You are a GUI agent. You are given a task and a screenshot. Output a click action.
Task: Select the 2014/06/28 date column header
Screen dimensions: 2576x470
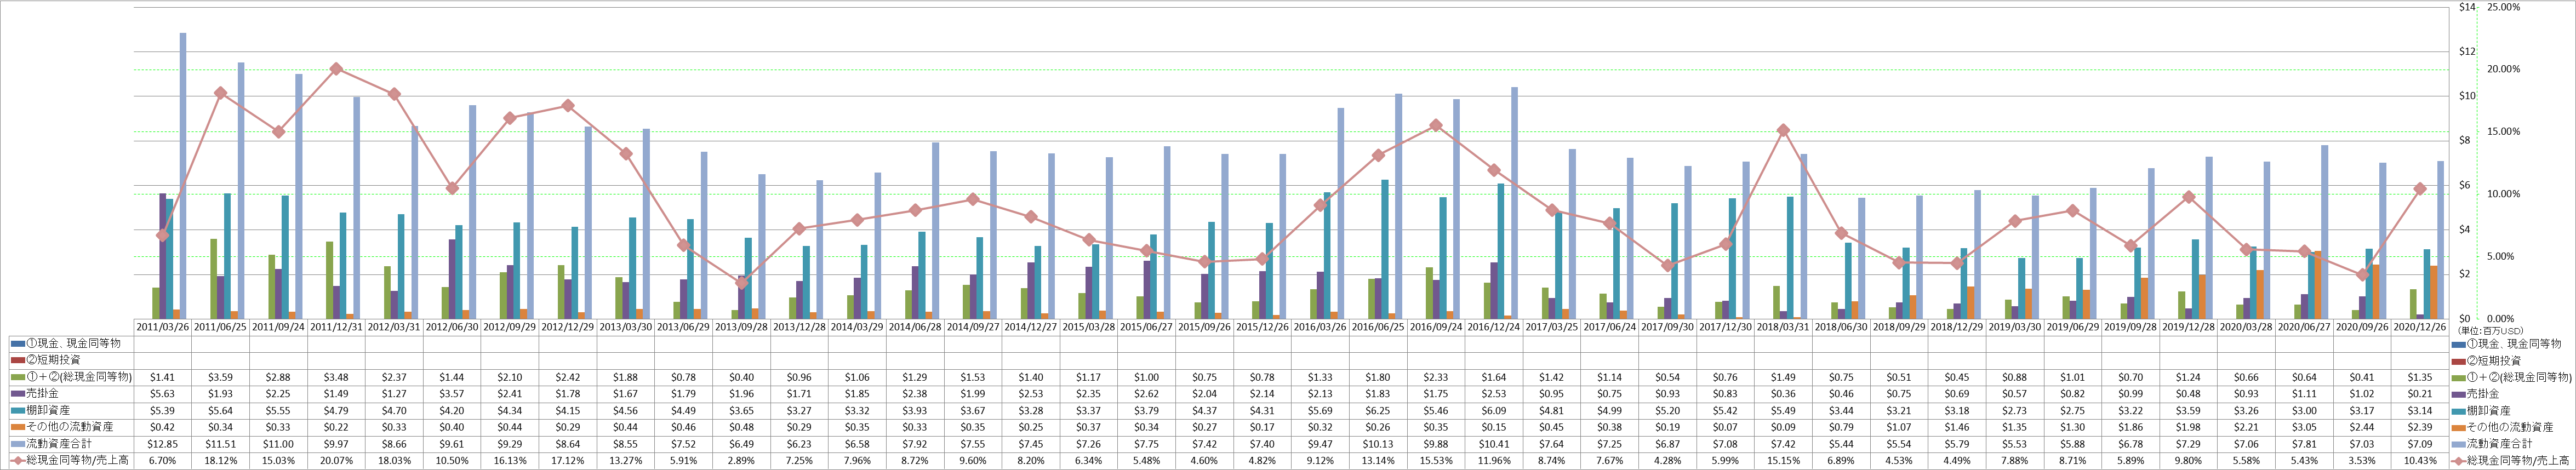tap(915, 326)
